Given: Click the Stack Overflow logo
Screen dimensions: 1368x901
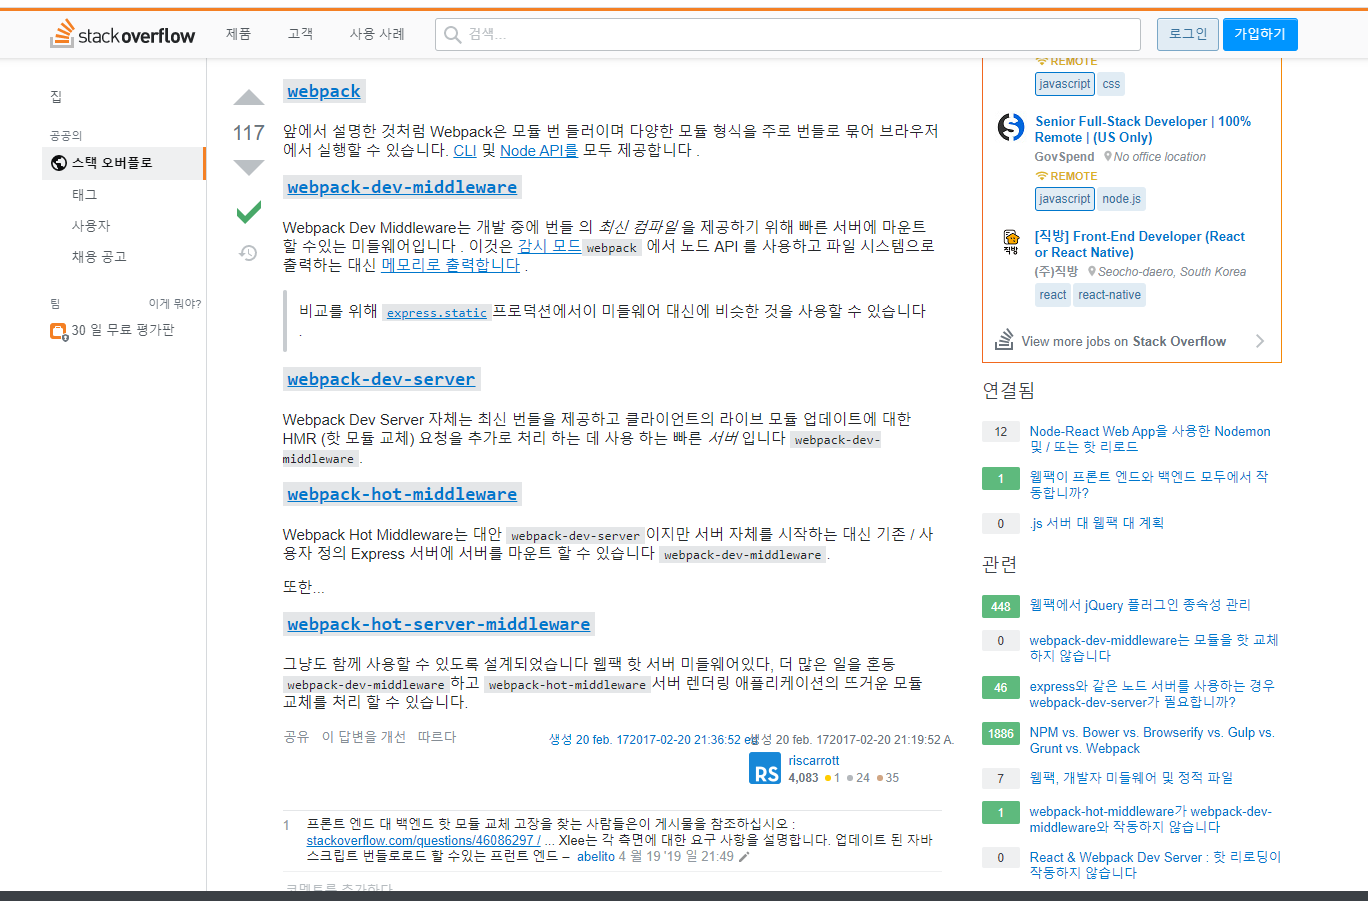Looking at the screenshot, I should (123, 34).
